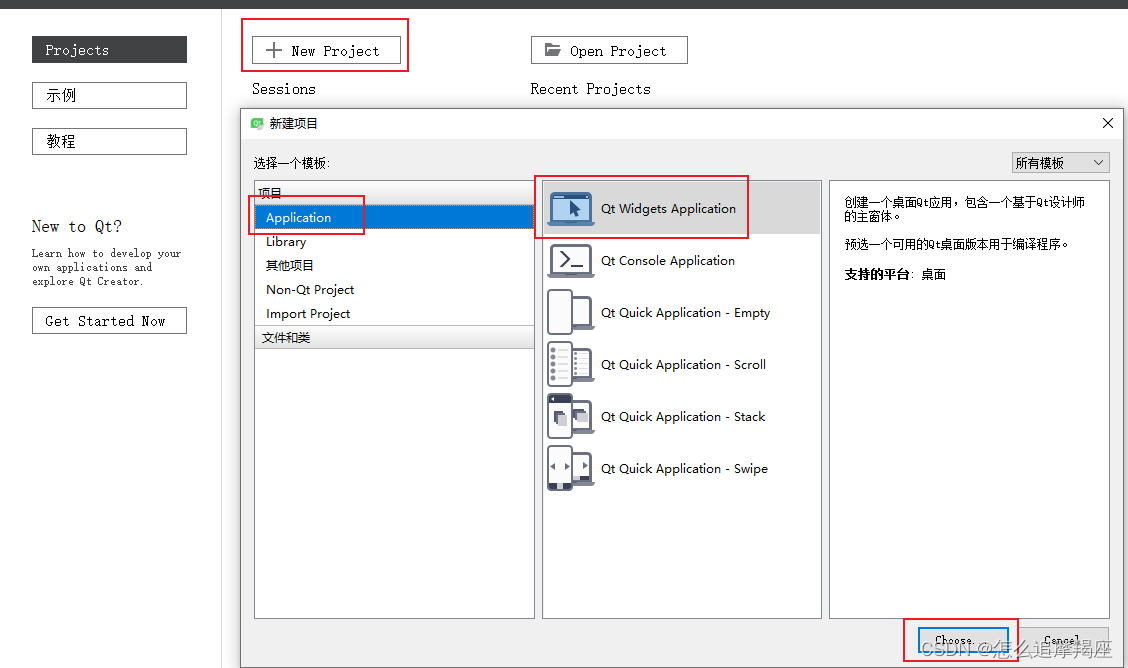This screenshot has height=668, width=1128.
Task: Select the Application category
Action: (394, 217)
